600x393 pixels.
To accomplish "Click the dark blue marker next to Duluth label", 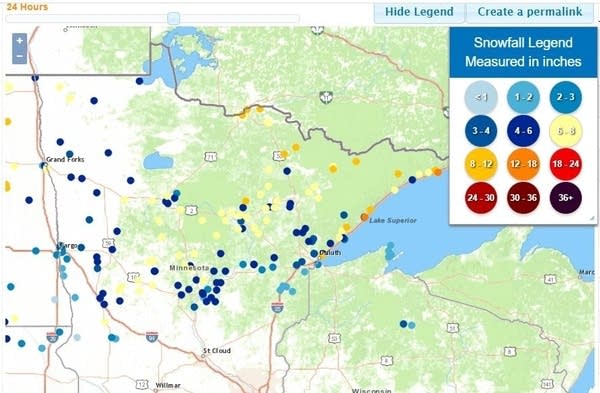I will pos(314,253).
